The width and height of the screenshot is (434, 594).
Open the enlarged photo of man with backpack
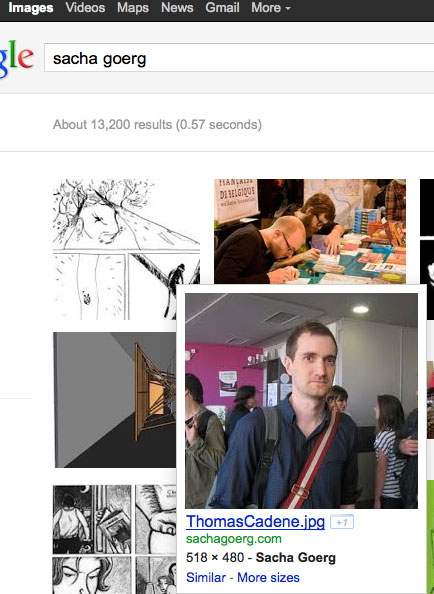pos(301,401)
